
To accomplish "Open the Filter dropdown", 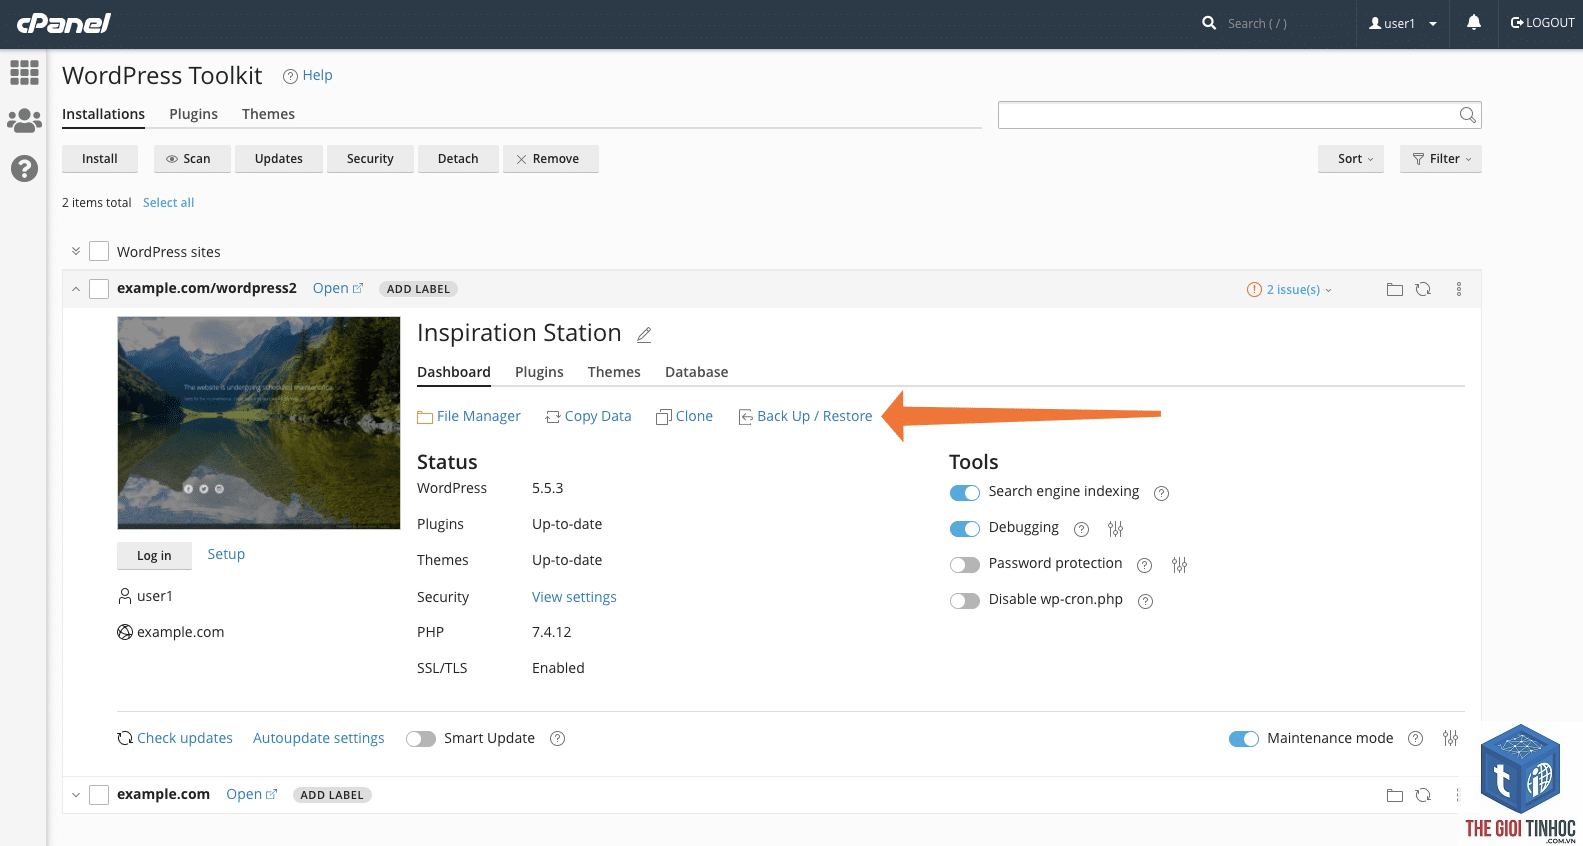I will 1441,159.
